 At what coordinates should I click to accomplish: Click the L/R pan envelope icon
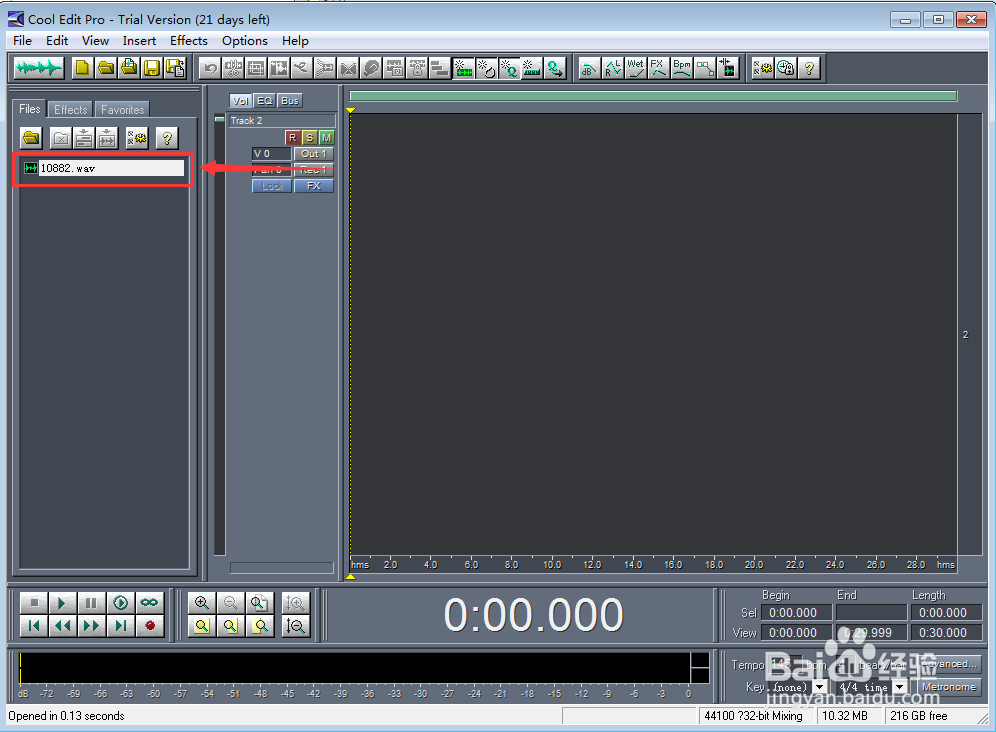coord(612,68)
